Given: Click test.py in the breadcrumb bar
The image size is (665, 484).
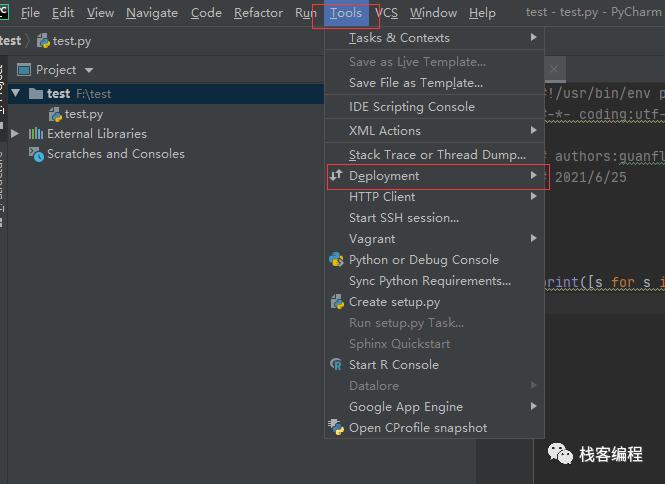Looking at the screenshot, I should point(72,41).
